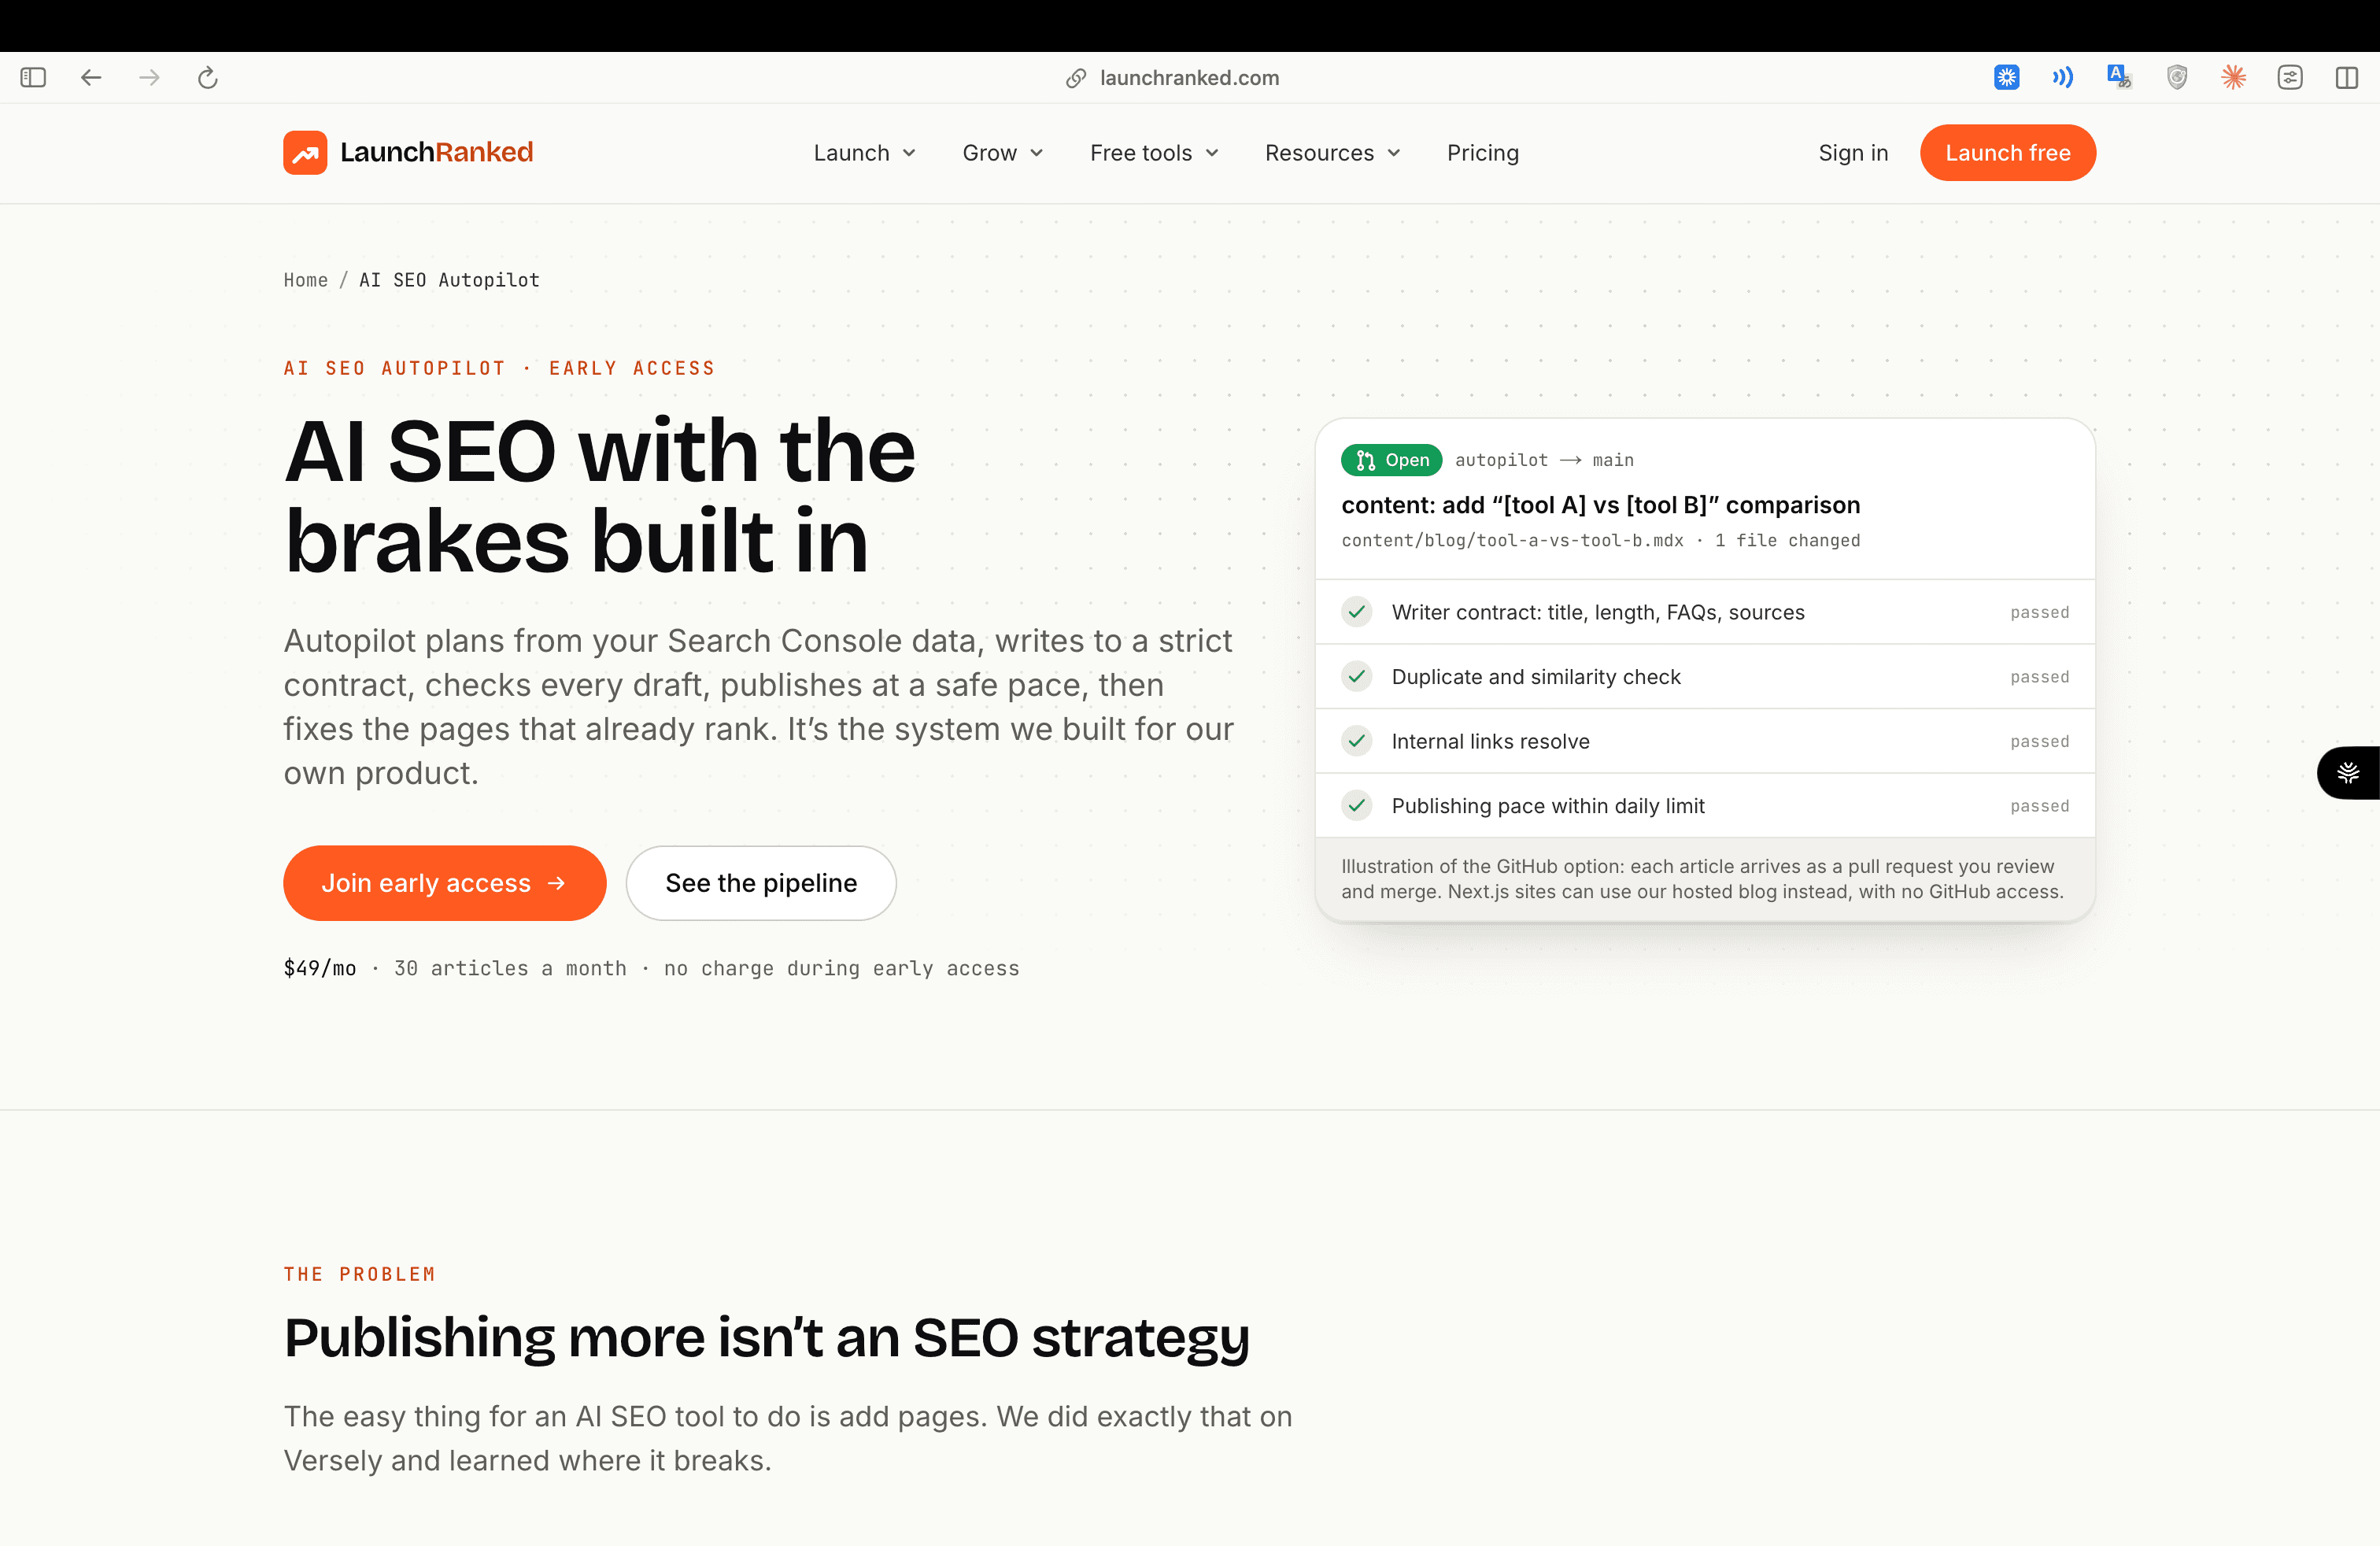Click the Writer contract check row text
The width and height of the screenshot is (2380, 1546).
1598,612
